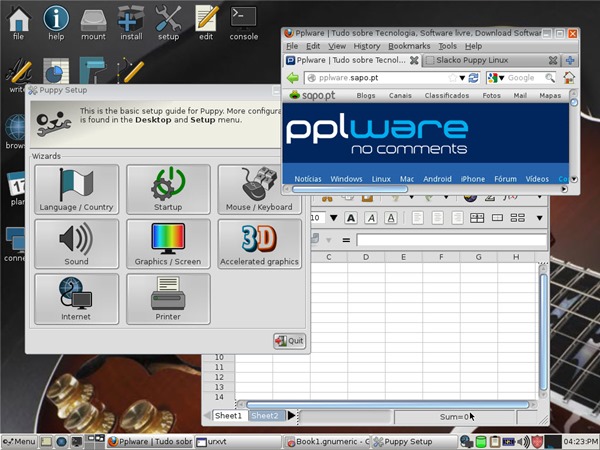Viewport: 600px width, 450px height.
Task: Toggle italic in Gnumeric toolbar
Action: click(x=371, y=218)
